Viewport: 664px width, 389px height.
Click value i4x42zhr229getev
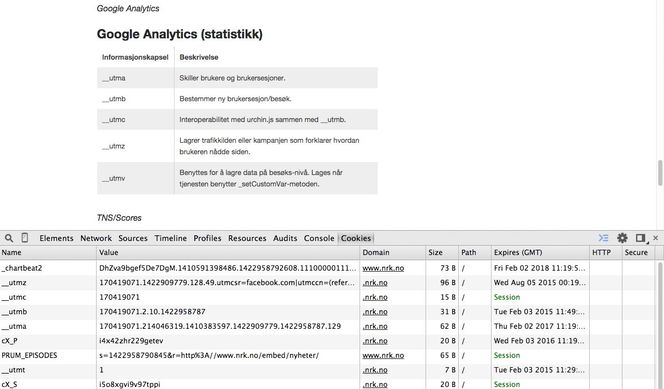(131, 341)
